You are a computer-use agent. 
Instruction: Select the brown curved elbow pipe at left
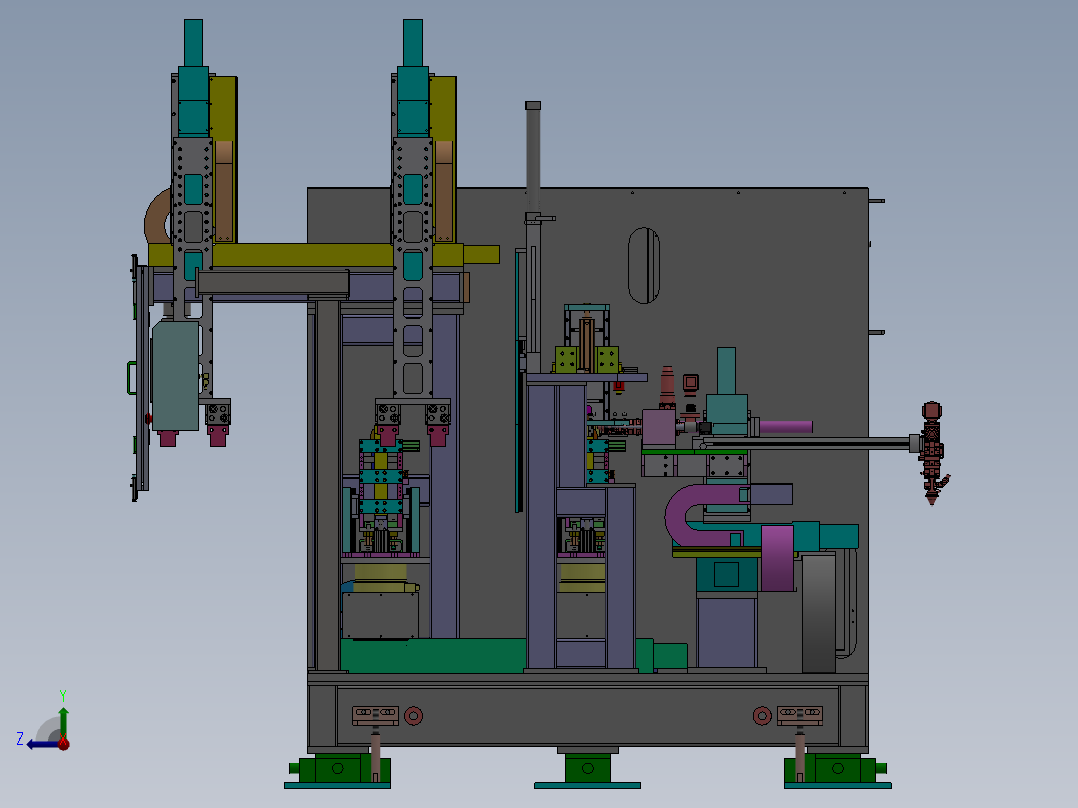(157, 216)
